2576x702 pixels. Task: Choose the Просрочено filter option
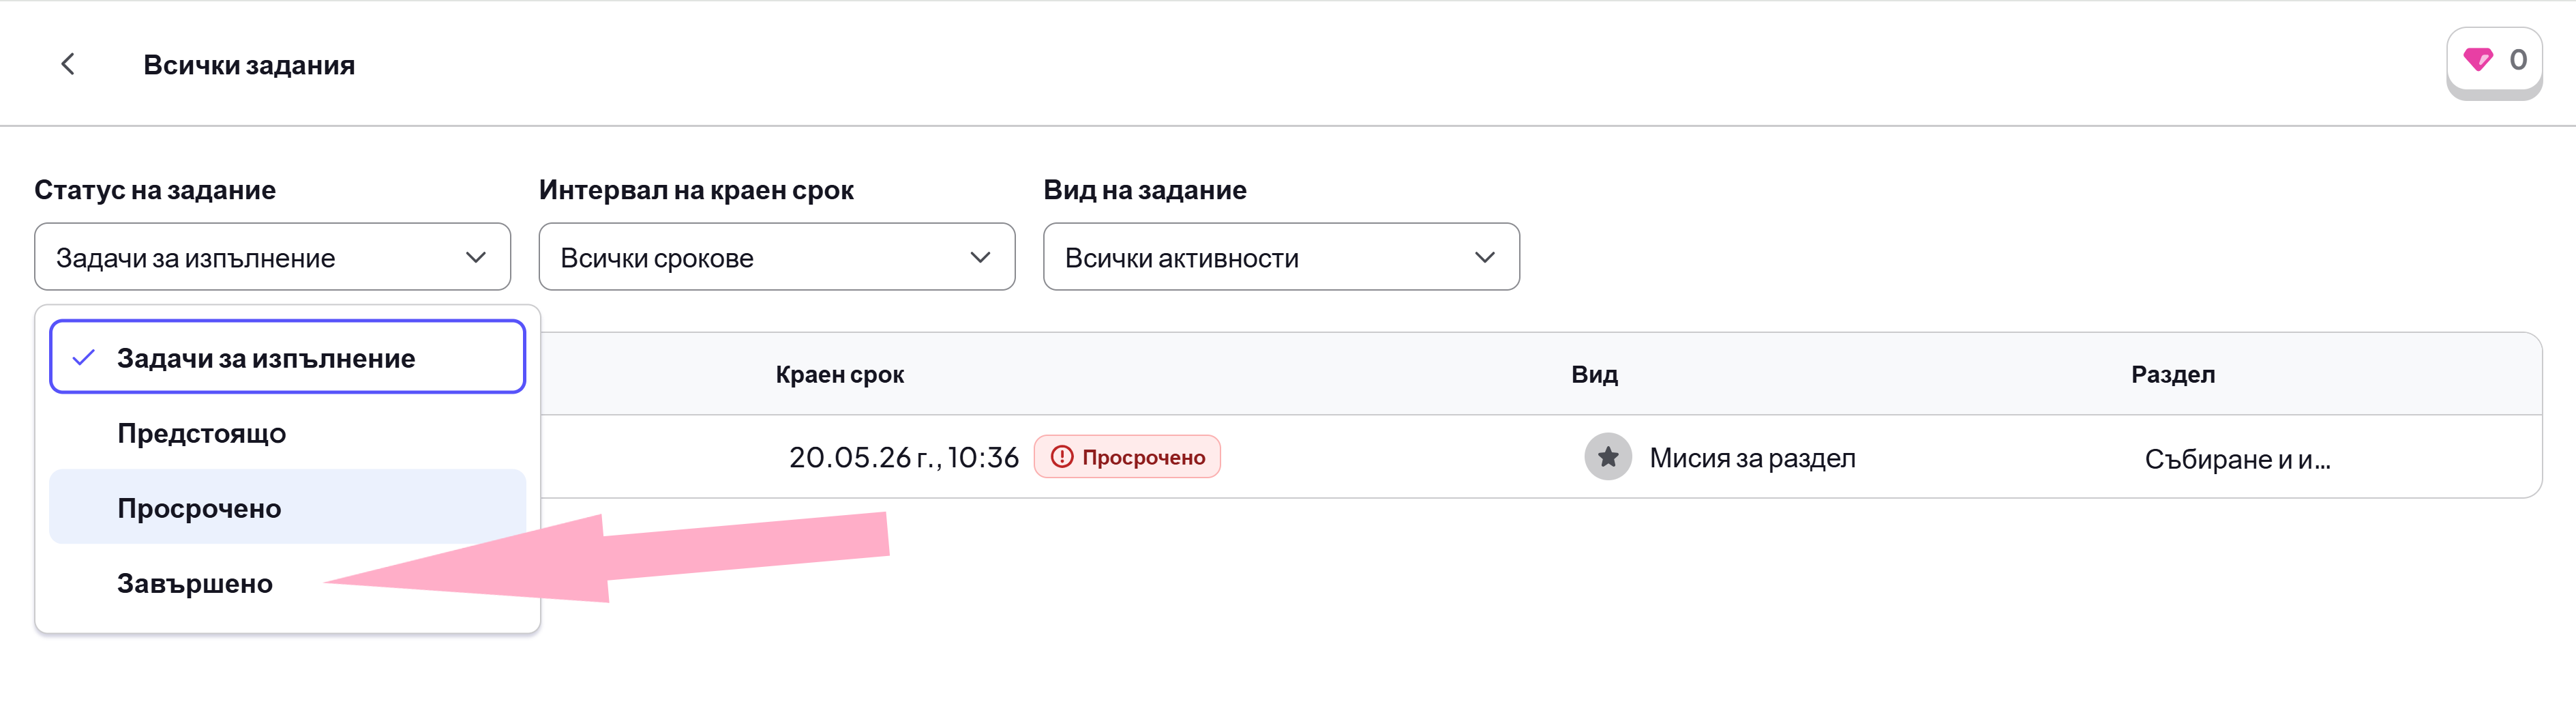click(x=287, y=507)
